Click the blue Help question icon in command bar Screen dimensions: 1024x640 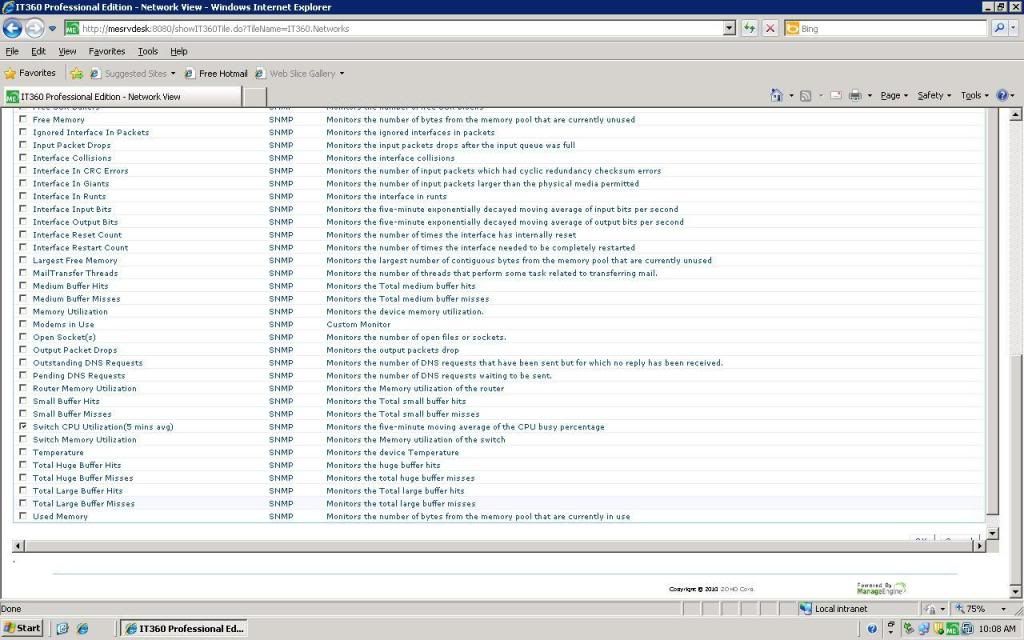point(1002,95)
